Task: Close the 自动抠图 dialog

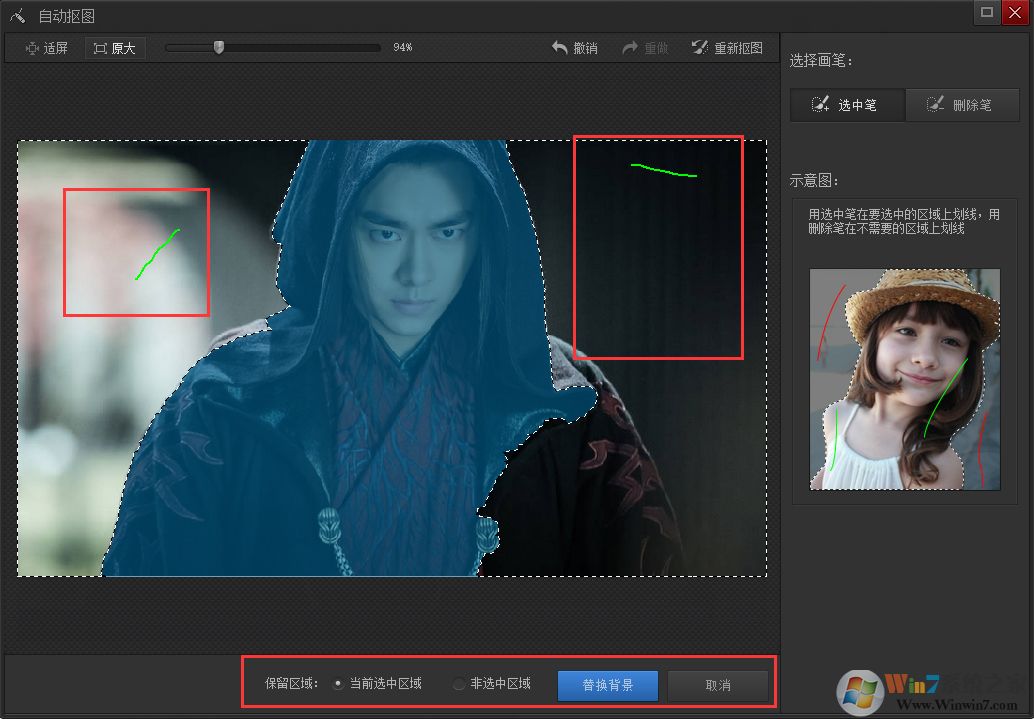Action: [1015, 13]
